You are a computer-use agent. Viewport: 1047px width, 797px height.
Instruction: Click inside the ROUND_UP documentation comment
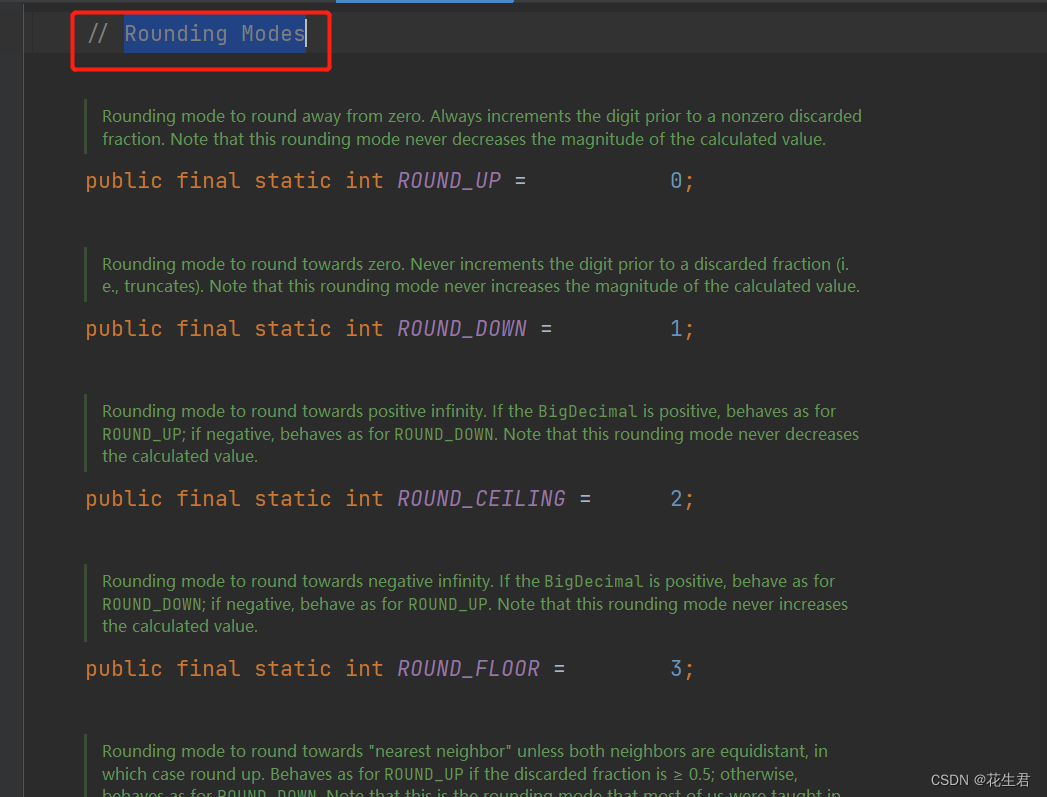coord(400,127)
